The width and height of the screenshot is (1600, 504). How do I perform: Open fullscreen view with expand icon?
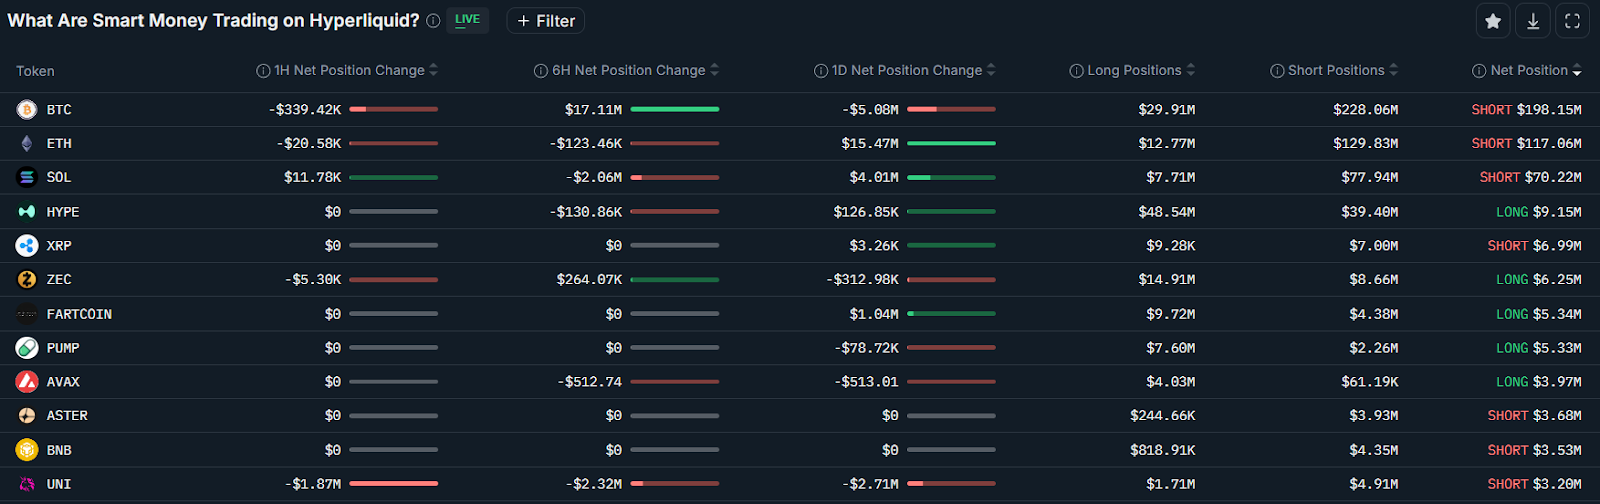(x=1572, y=21)
